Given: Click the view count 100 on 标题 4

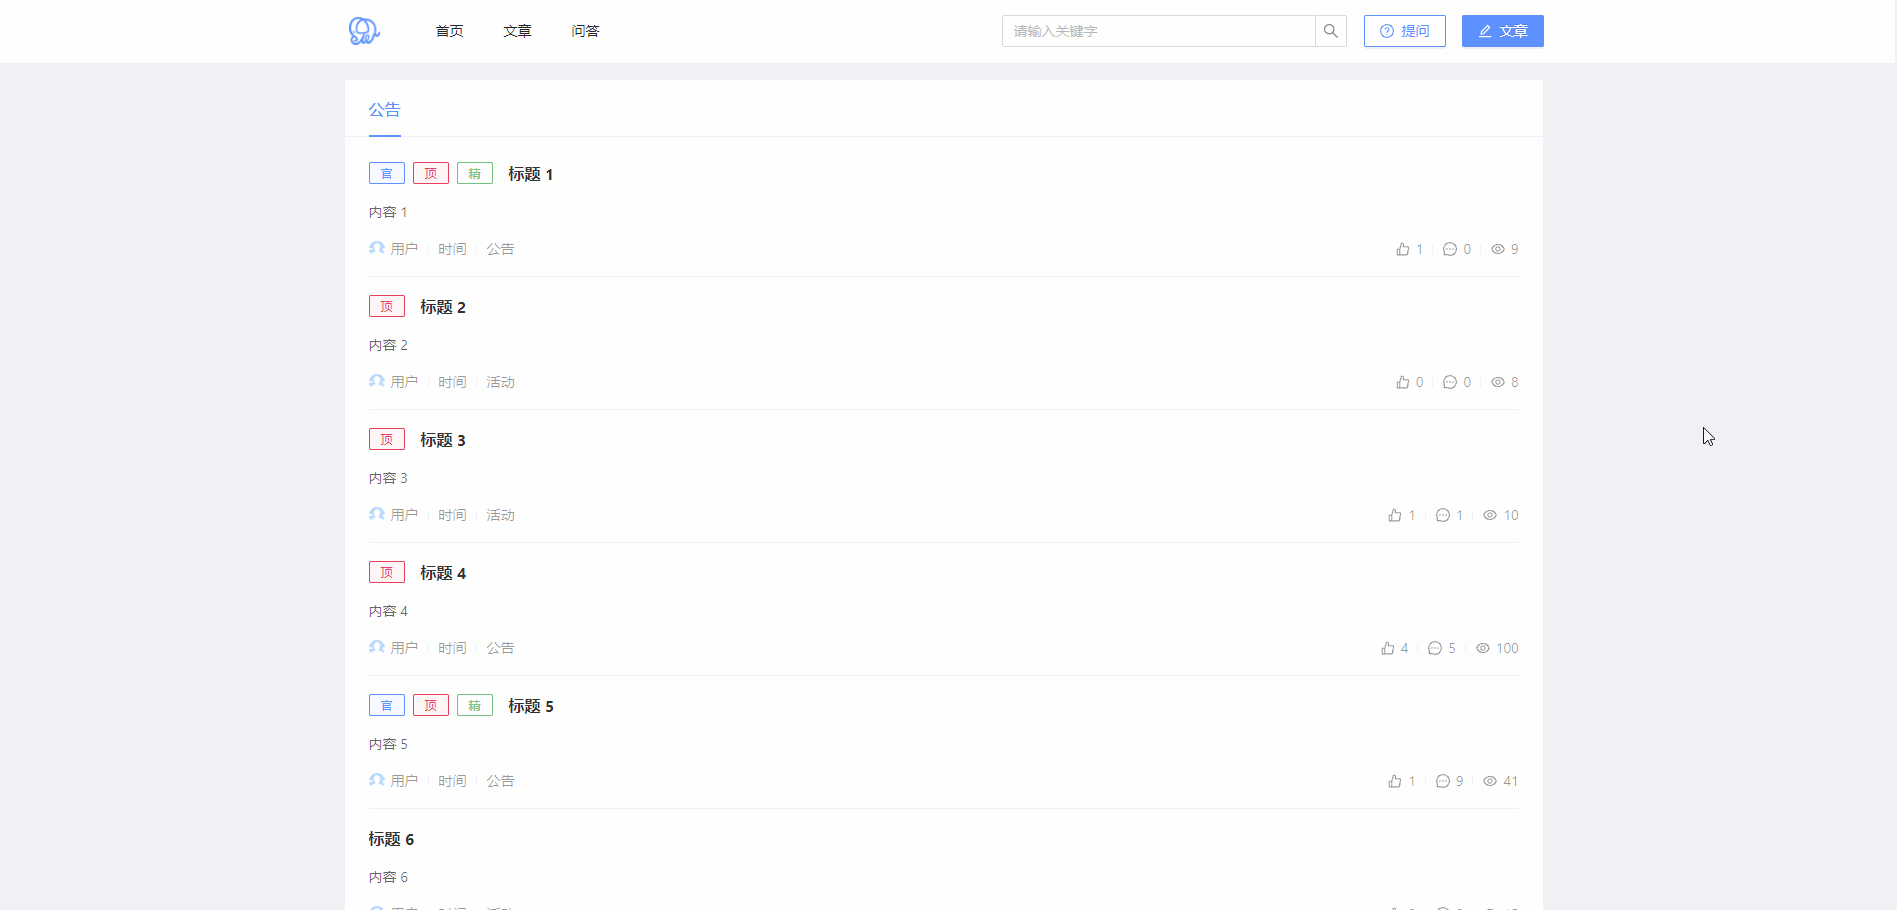Looking at the screenshot, I should pos(1507,648).
